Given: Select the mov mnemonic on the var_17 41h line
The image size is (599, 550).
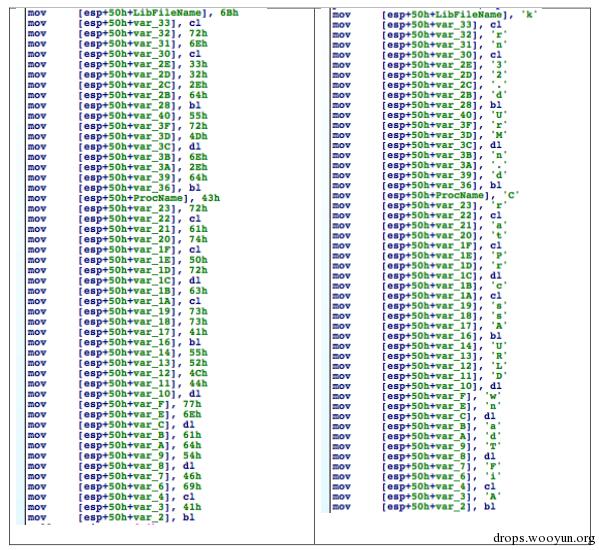Looking at the screenshot, I should (x=37, y=332).
